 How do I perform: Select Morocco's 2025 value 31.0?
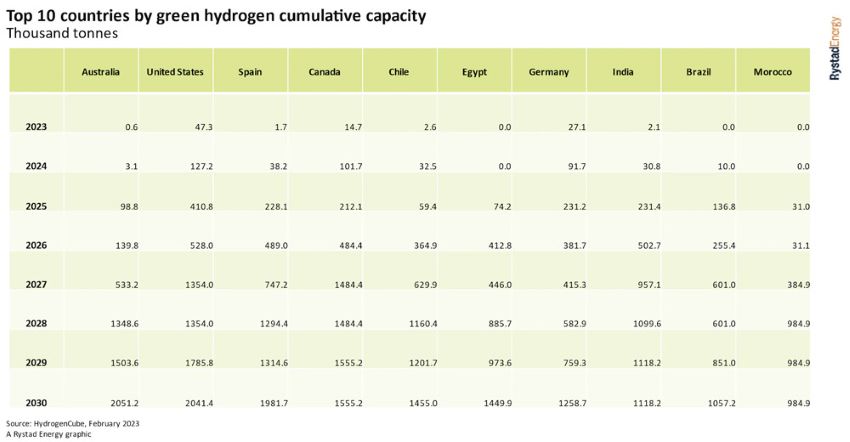pyautogui.click(x=801, y=206)
